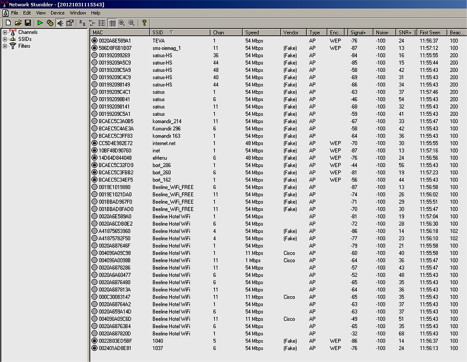467x362 pixels.
Task: Click the Open file folder toolbar icon
Action: pos(18,23)
